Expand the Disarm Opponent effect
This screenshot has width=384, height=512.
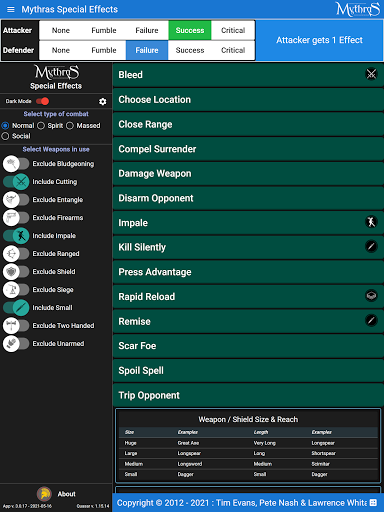coord(248,198)
